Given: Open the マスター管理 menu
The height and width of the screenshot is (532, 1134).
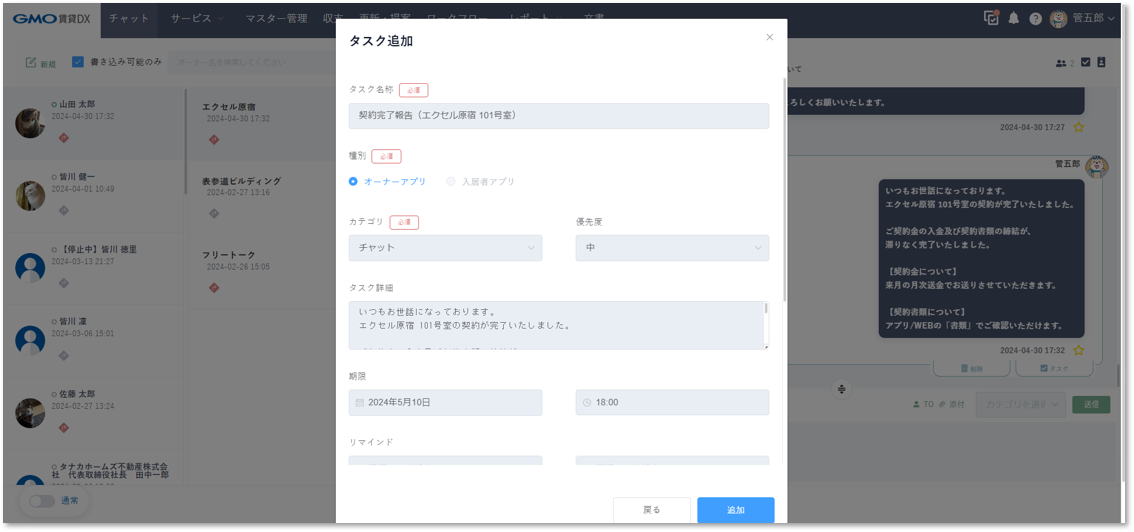Looking at the screenshot, I should point(276,18).
